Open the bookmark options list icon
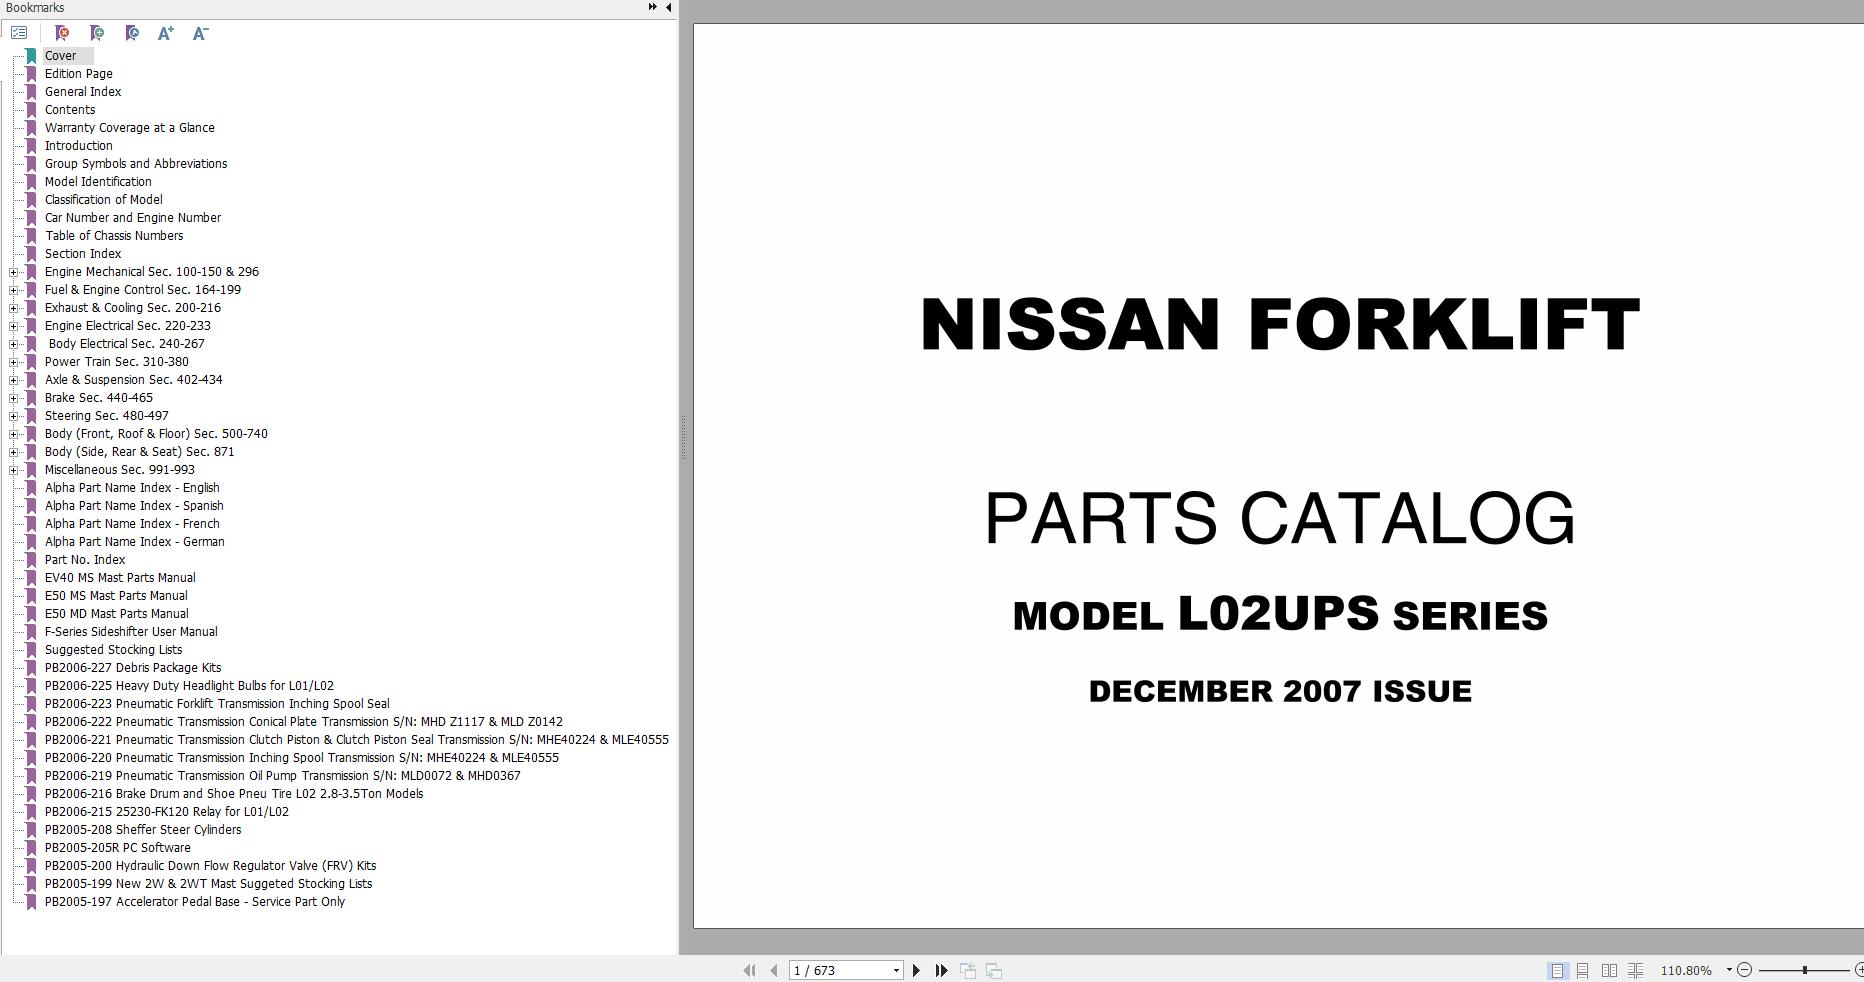The image size is (1864, 982). click(19, 33)
